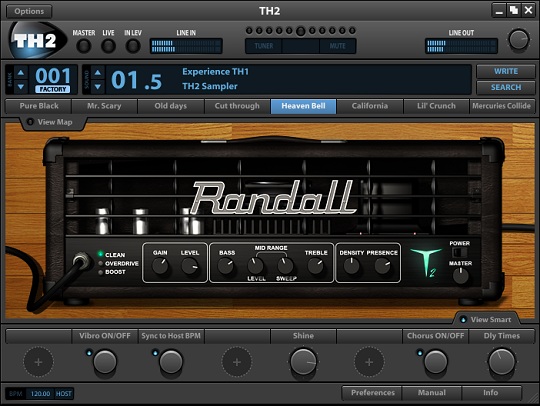Adjust the LINE OUT volume knob
Screen dimensions: 540x406
pyautogui.click(x=518, y=39)
